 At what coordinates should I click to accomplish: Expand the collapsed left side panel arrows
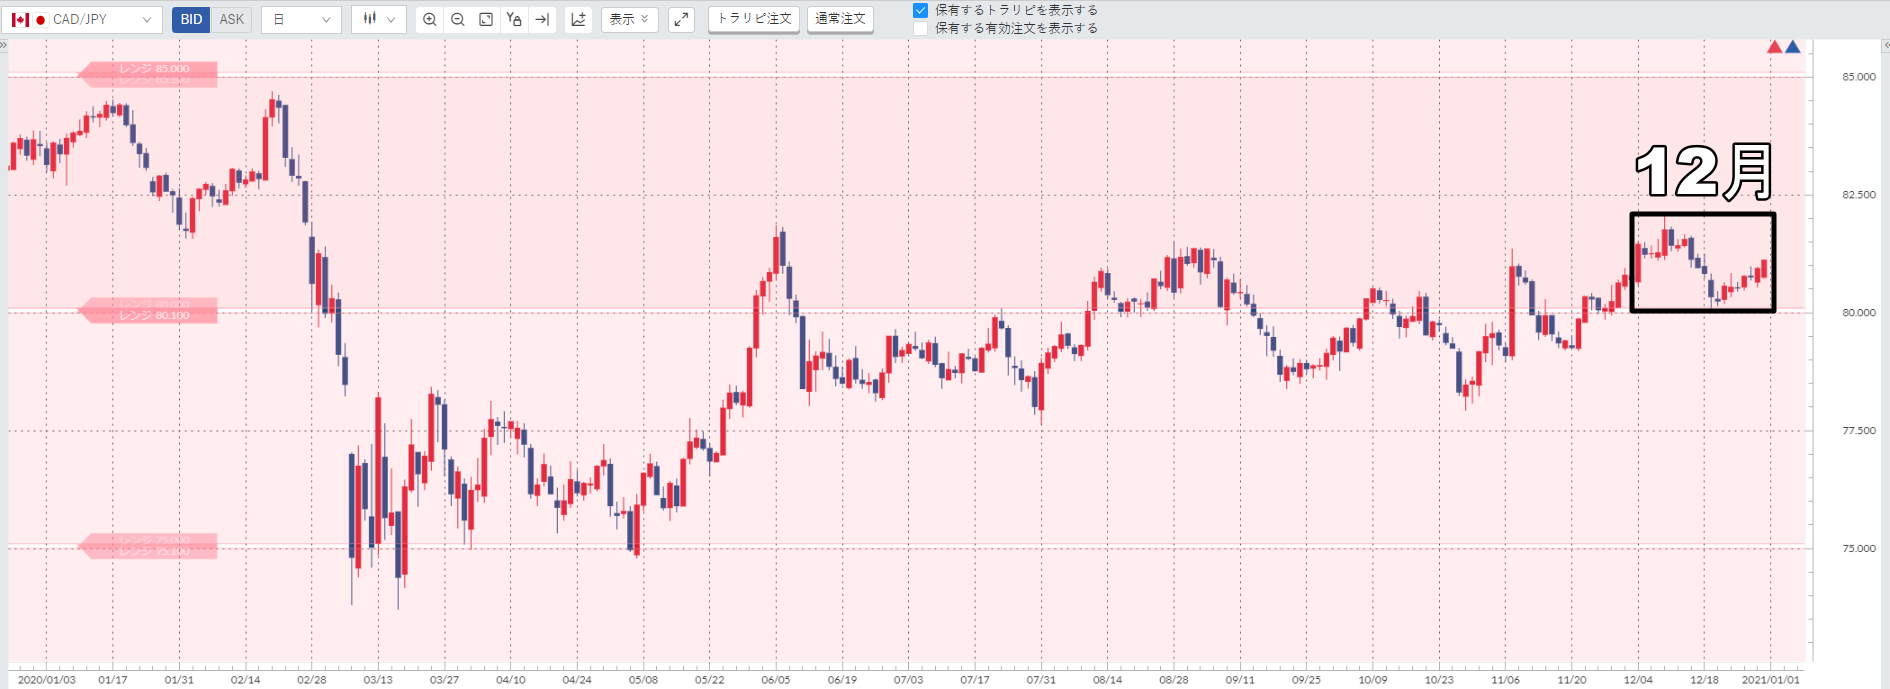(x=4, y=45)
